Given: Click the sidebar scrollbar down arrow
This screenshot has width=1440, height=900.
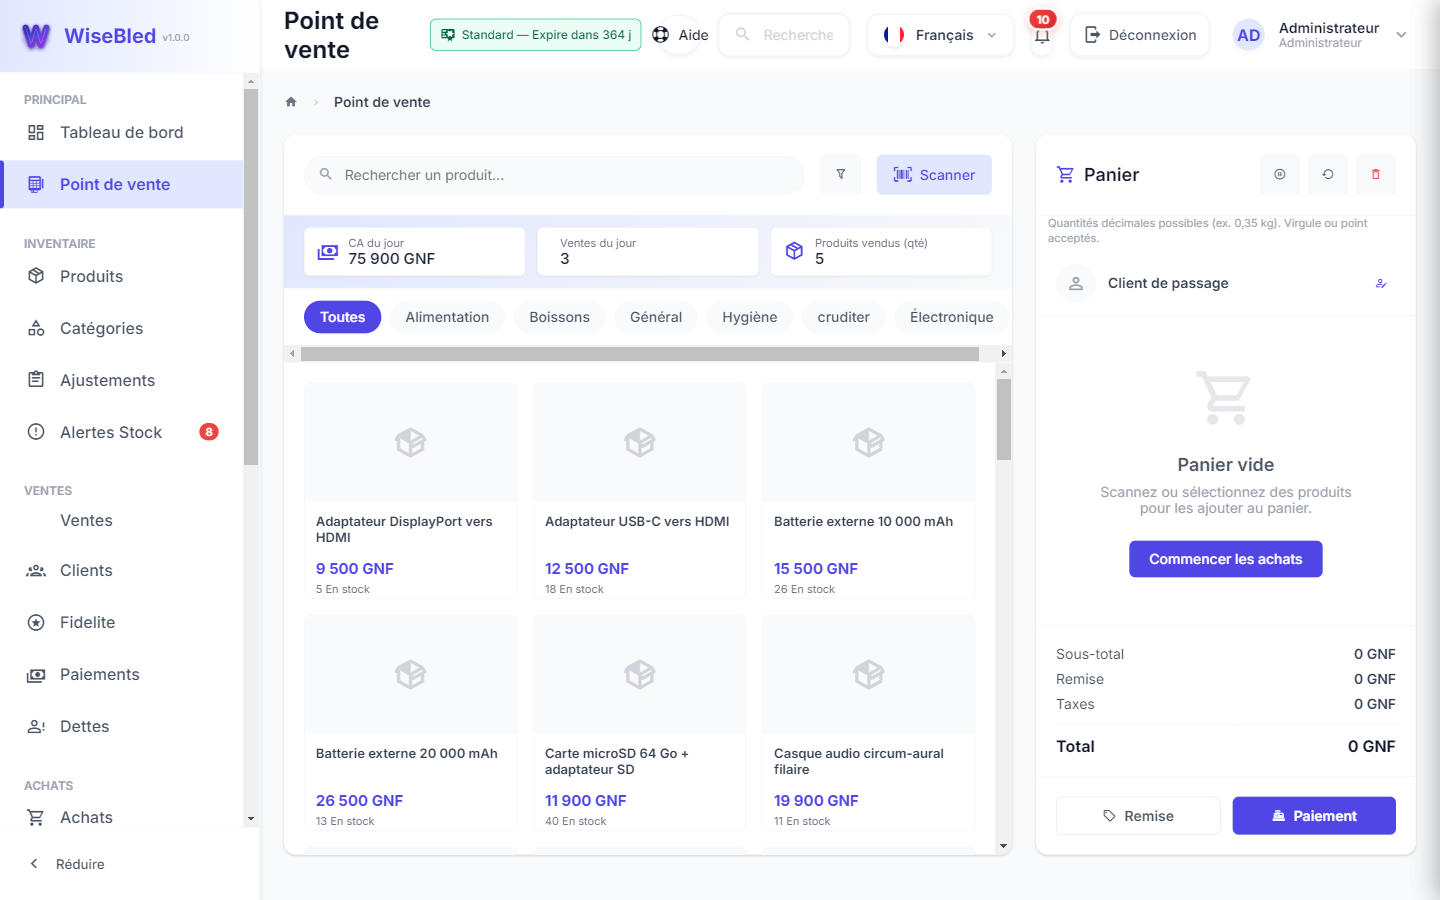Looking at the screenshot, I should pos(251,819).
